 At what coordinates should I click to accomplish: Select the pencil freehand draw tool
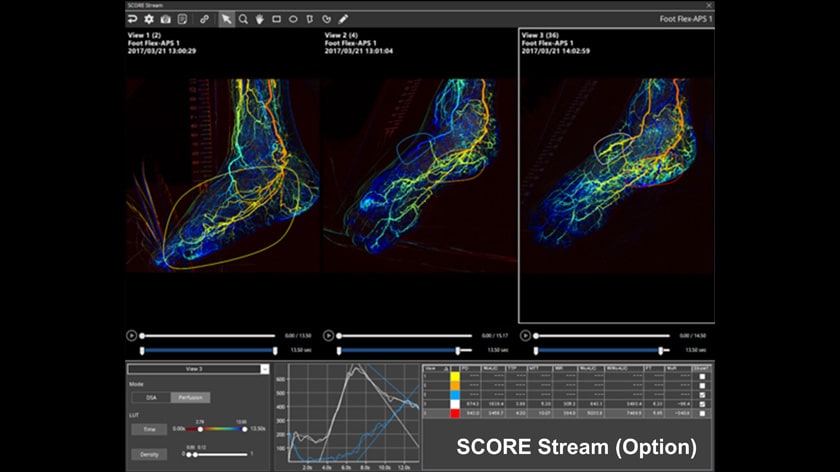click(x=343, y=19)
